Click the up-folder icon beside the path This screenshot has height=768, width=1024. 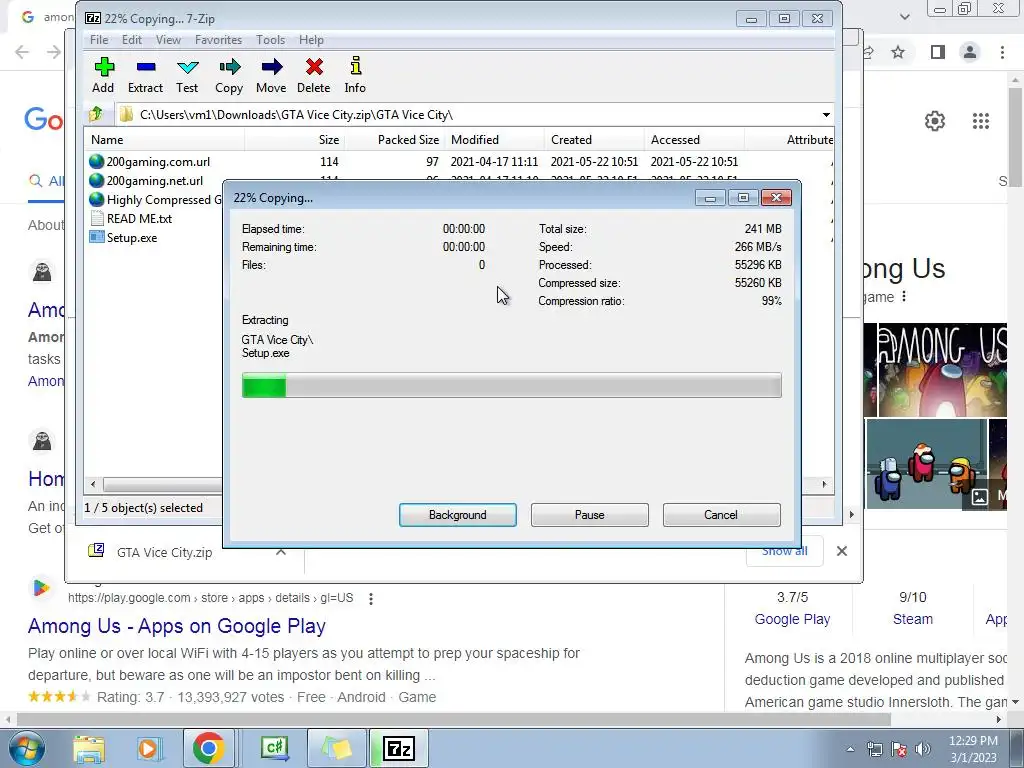(96, 114)
